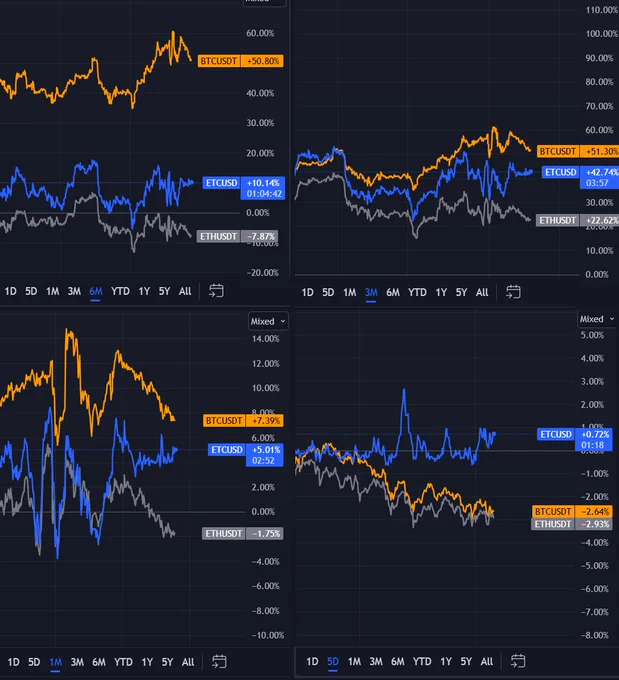The height and width of the screenshot is (680, 619).
Task: Select 1Y range in top-right chart
Action: pos(441,292)
